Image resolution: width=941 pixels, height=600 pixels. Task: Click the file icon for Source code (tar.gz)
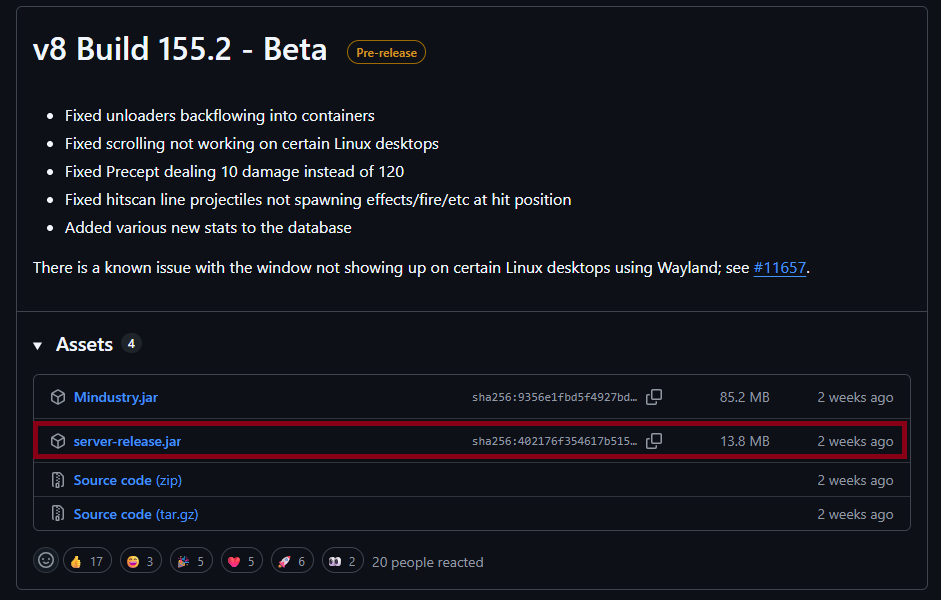pyautogui.click(x=58, y=514)
